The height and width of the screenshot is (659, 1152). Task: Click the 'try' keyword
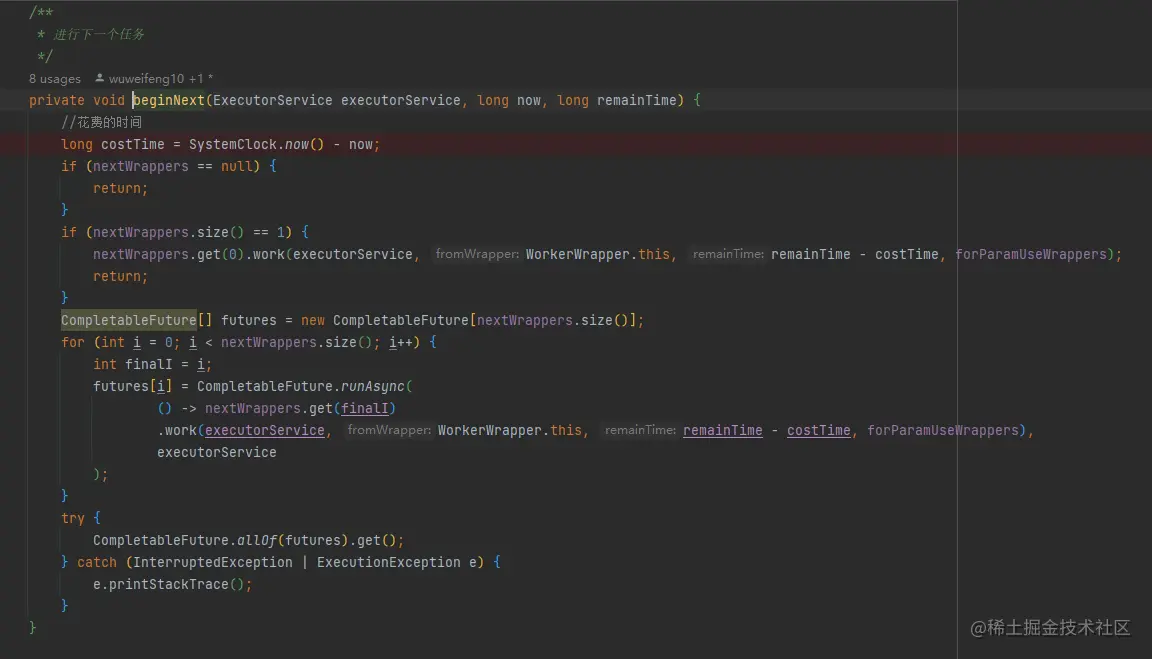click(x=73, y=519)
